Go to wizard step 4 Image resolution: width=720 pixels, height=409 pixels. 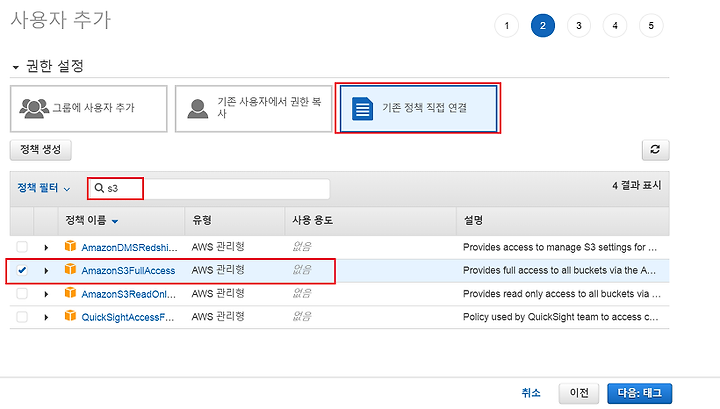click(x=615, y=25)
